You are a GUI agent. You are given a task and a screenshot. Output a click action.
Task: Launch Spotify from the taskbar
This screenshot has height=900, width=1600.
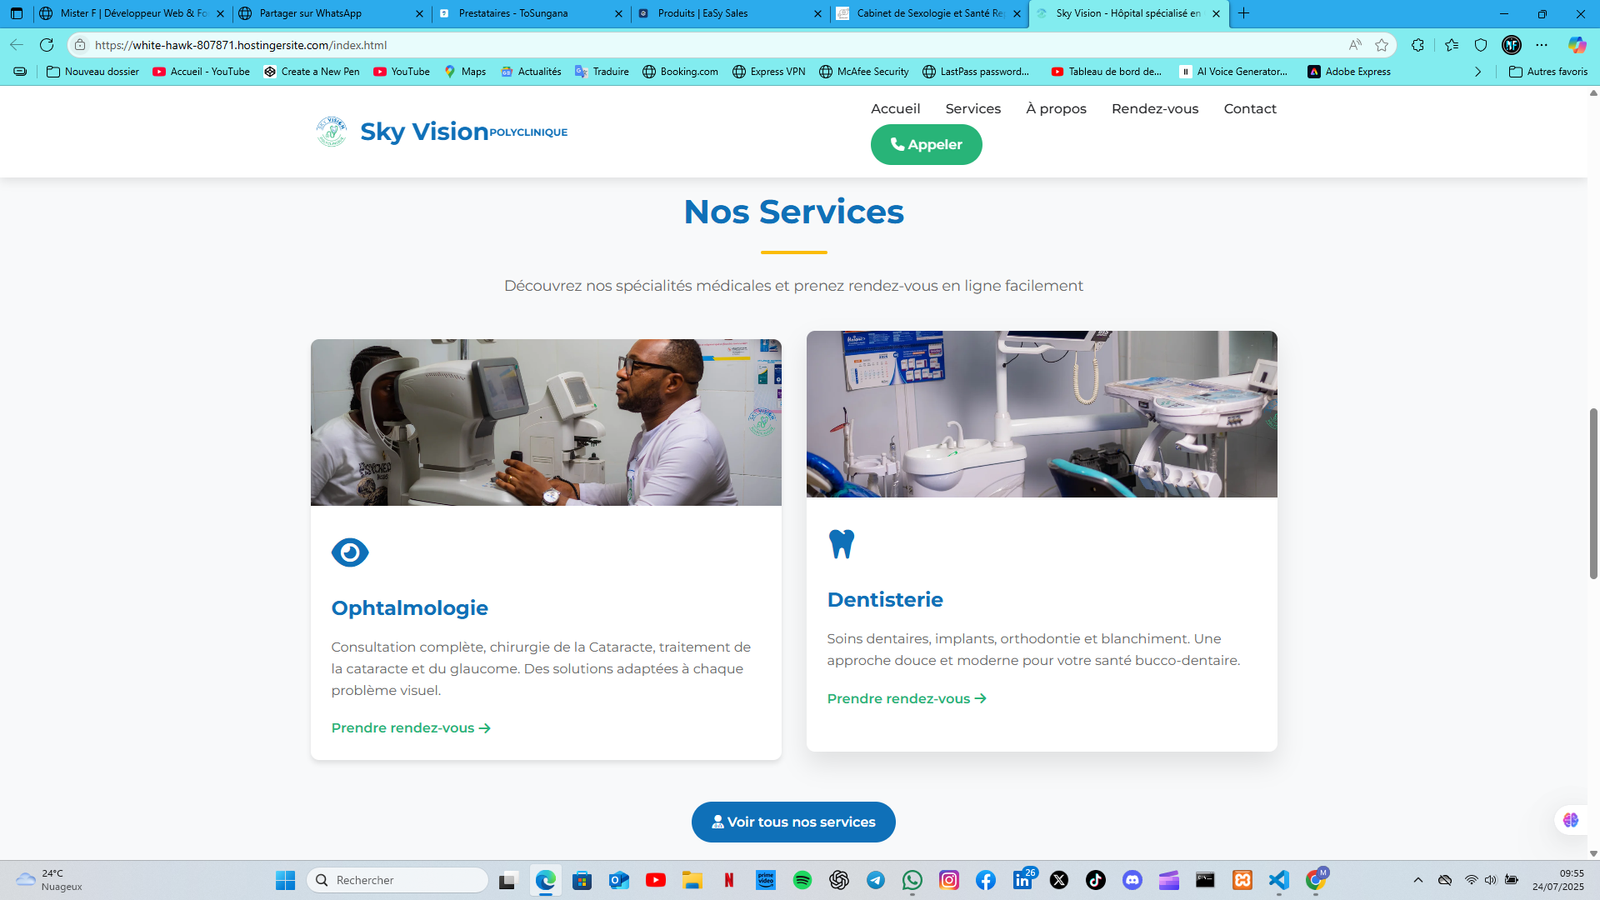coord(803,880)
